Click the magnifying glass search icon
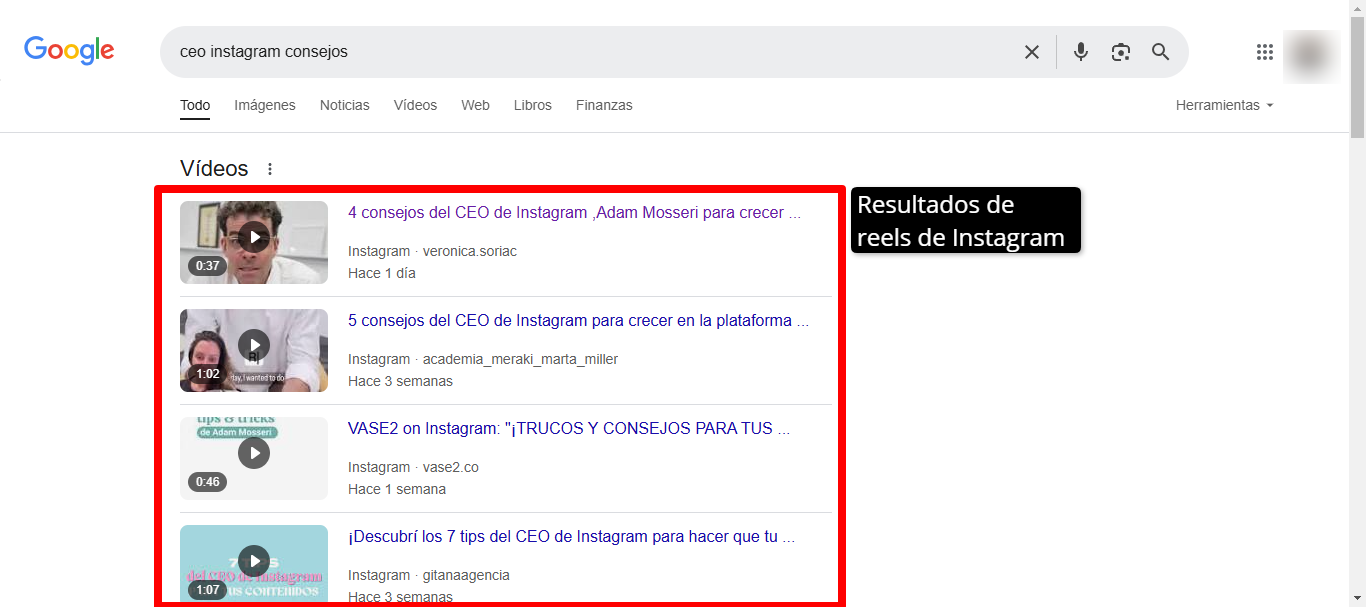1366x607 pixels. click(1160, 52)
